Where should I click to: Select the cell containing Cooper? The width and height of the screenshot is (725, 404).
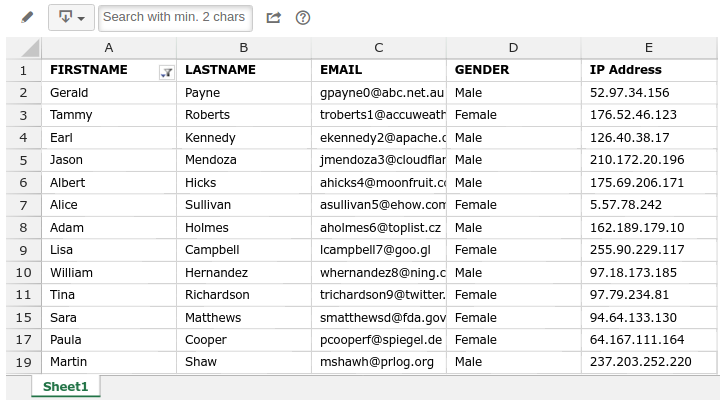click(x=244, y=340)
